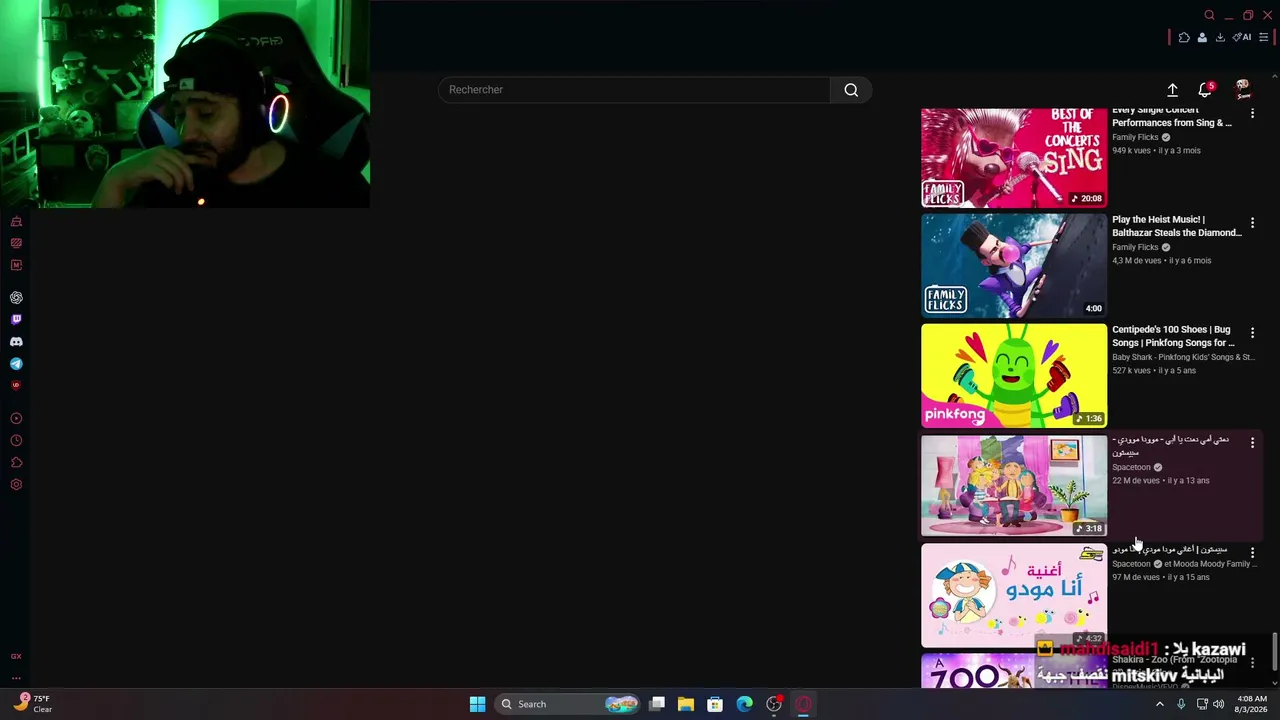This screenshot has height=720, width=1280.
Task: Open the sidebar player icon
Action: [x=16, y=419]
